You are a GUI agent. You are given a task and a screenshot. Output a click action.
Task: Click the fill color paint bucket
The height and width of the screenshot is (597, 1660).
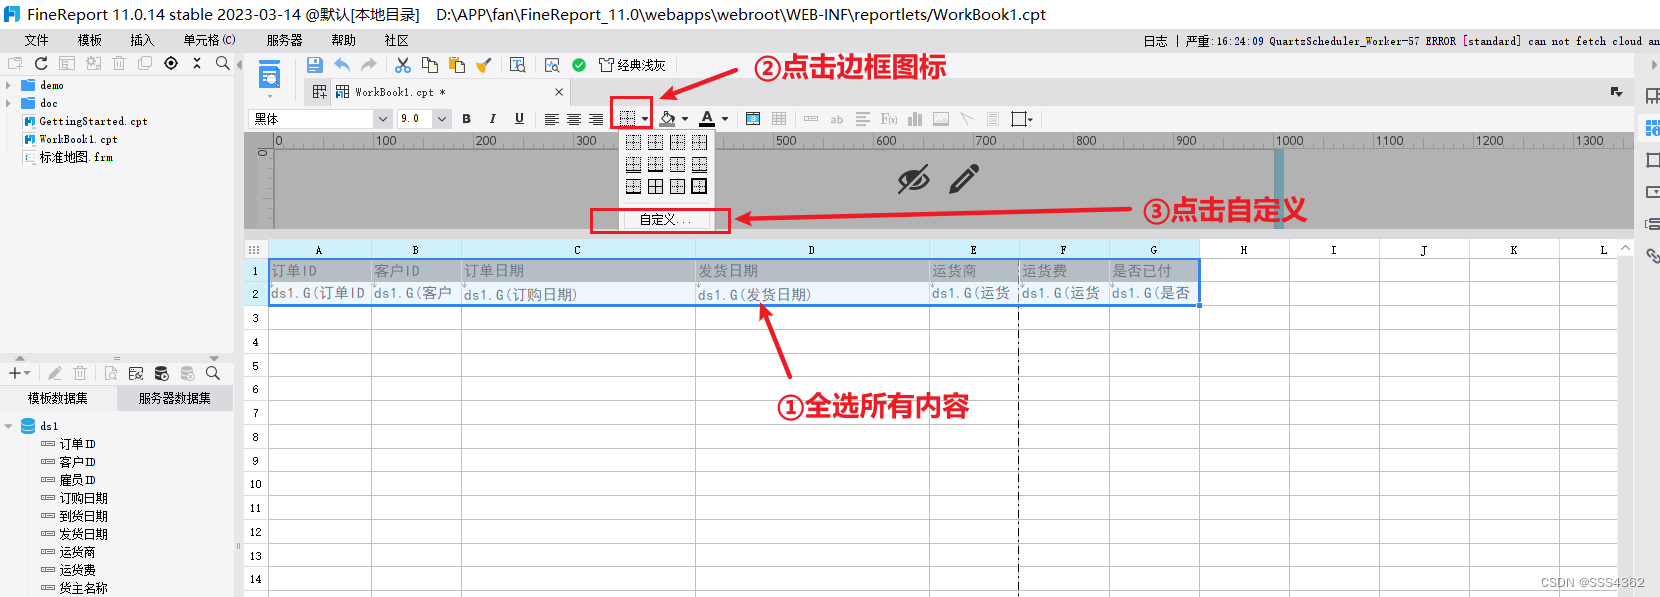coord(667,119)
